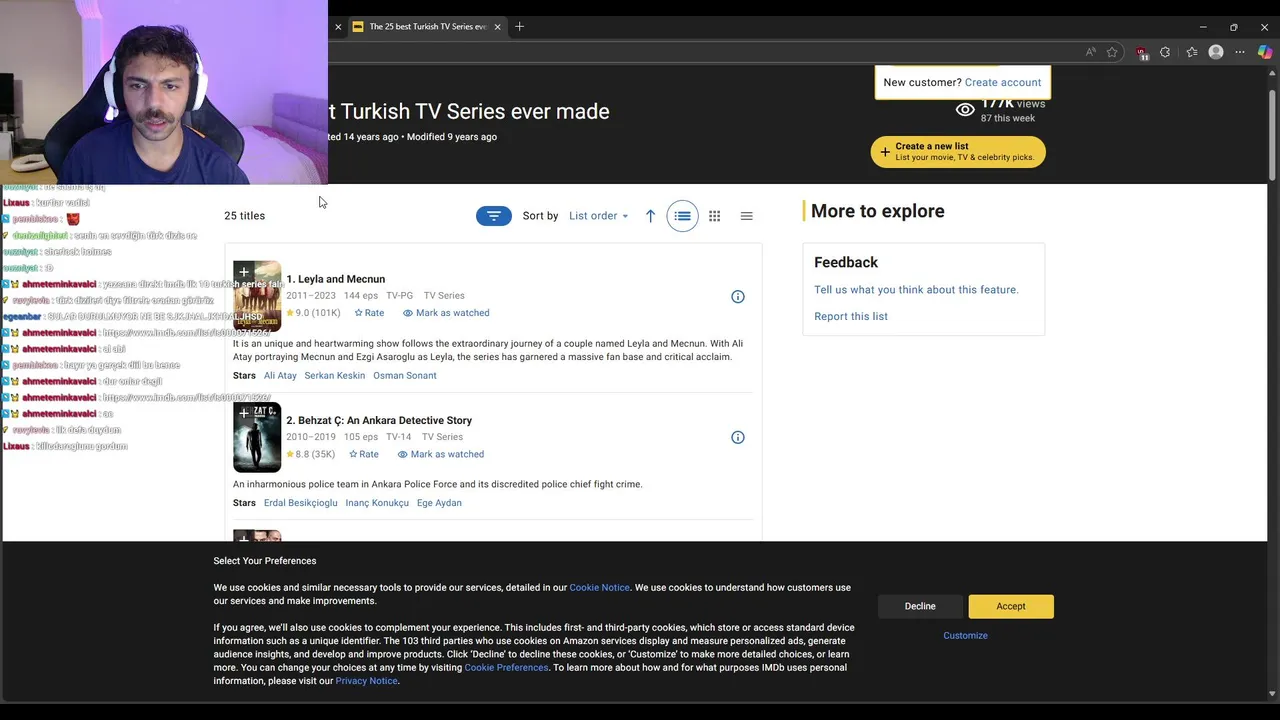Create a new list button

click(x=958, y=151)
